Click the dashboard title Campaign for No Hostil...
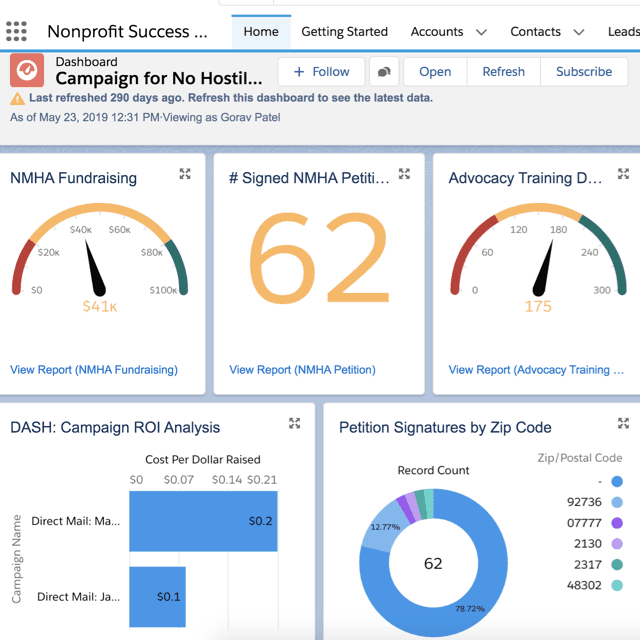The width and height of the screenshot is (640, 640). pyautogui.click(x=159, y=78)
